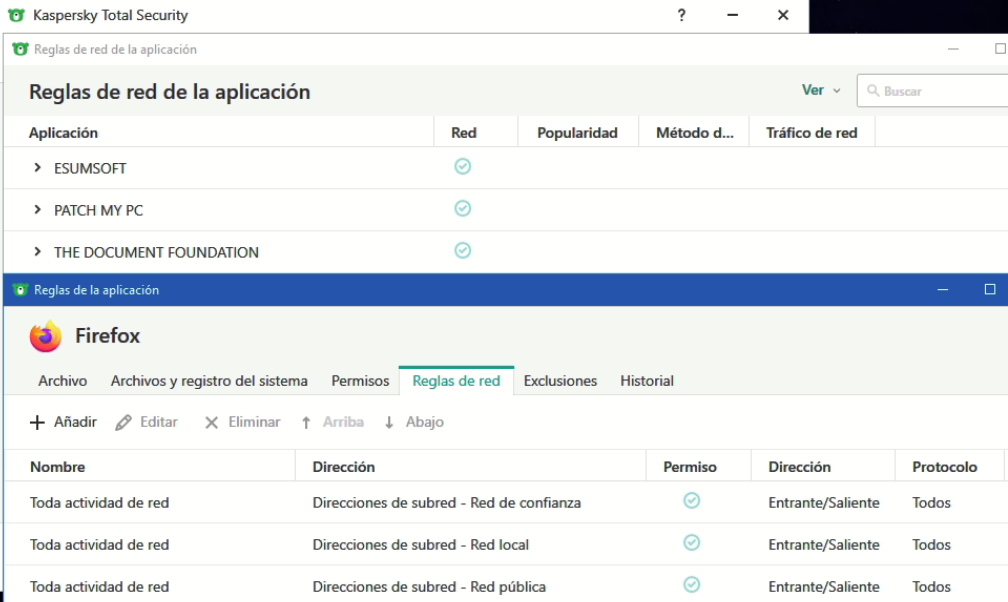Toggle permission for Red de confianza rule
This screenshot has width=1008, height=602.
click(692, 500)
